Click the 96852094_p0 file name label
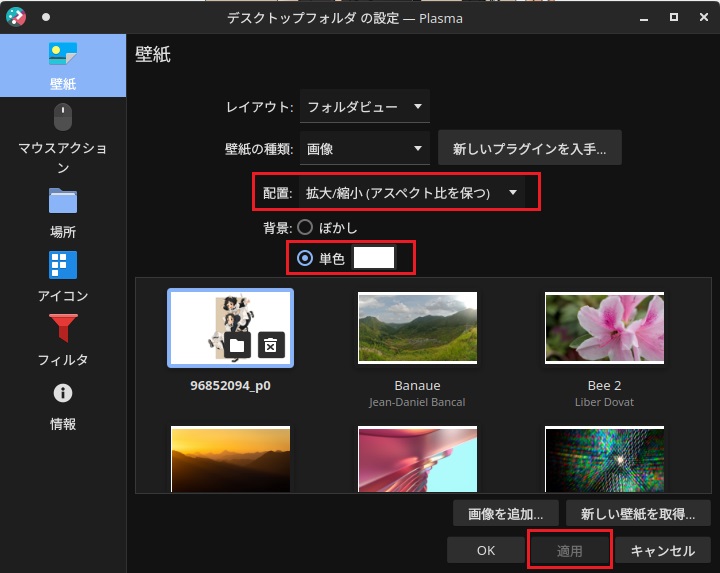 [231, 385]
